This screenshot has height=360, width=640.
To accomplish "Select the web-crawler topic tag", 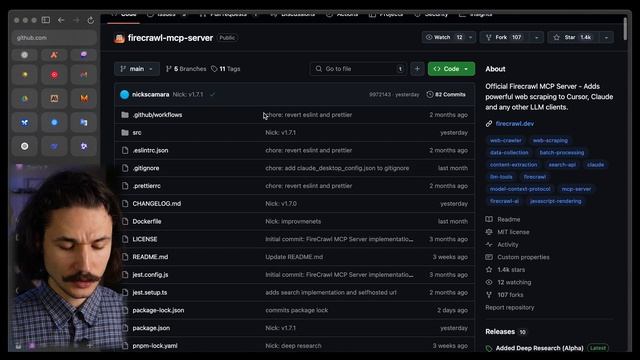I will [x=506, y=140].
